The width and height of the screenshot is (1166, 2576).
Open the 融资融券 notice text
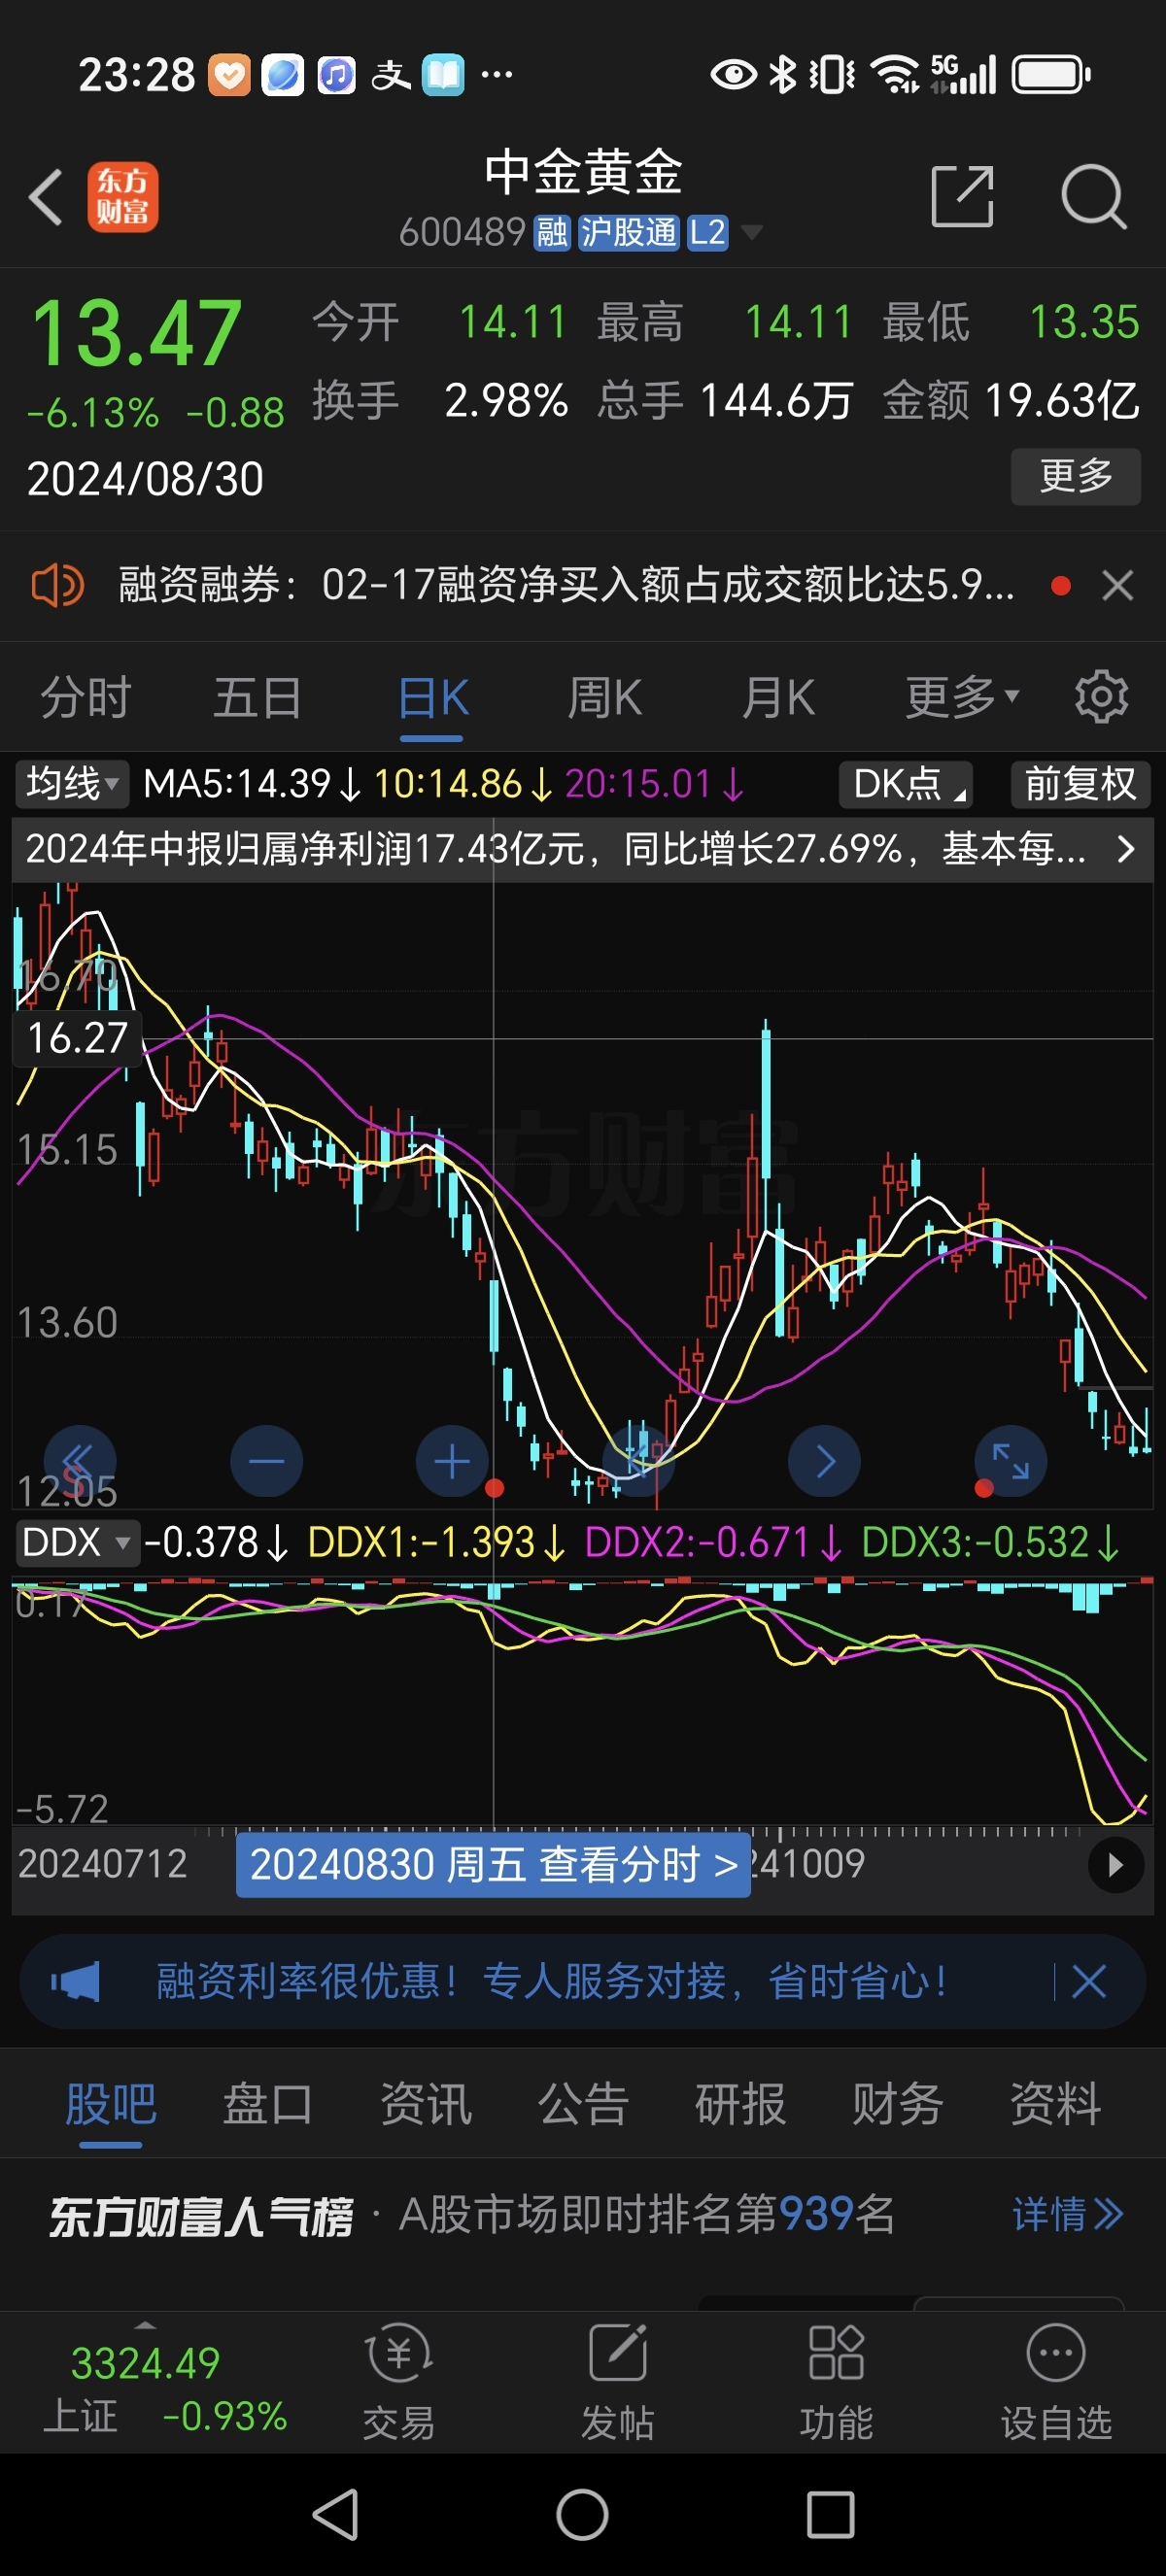coord(567,585)
